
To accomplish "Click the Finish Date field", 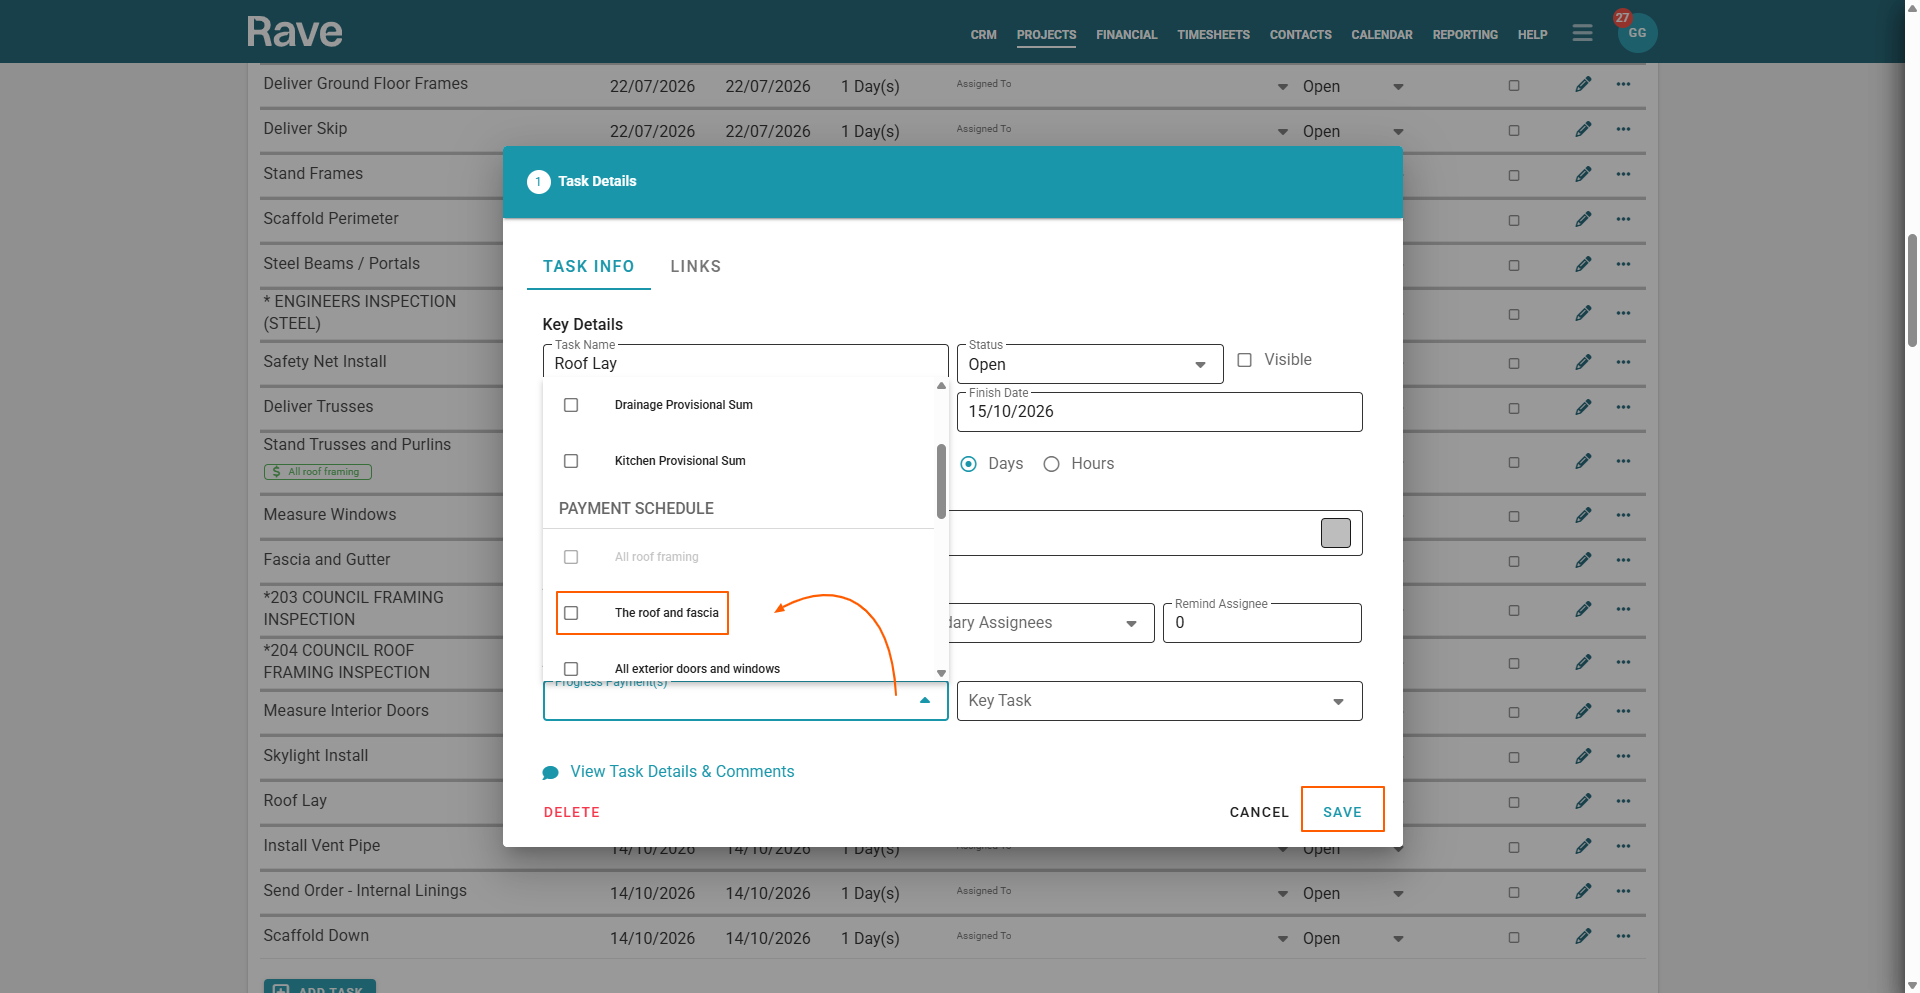I will (1158, 412).
